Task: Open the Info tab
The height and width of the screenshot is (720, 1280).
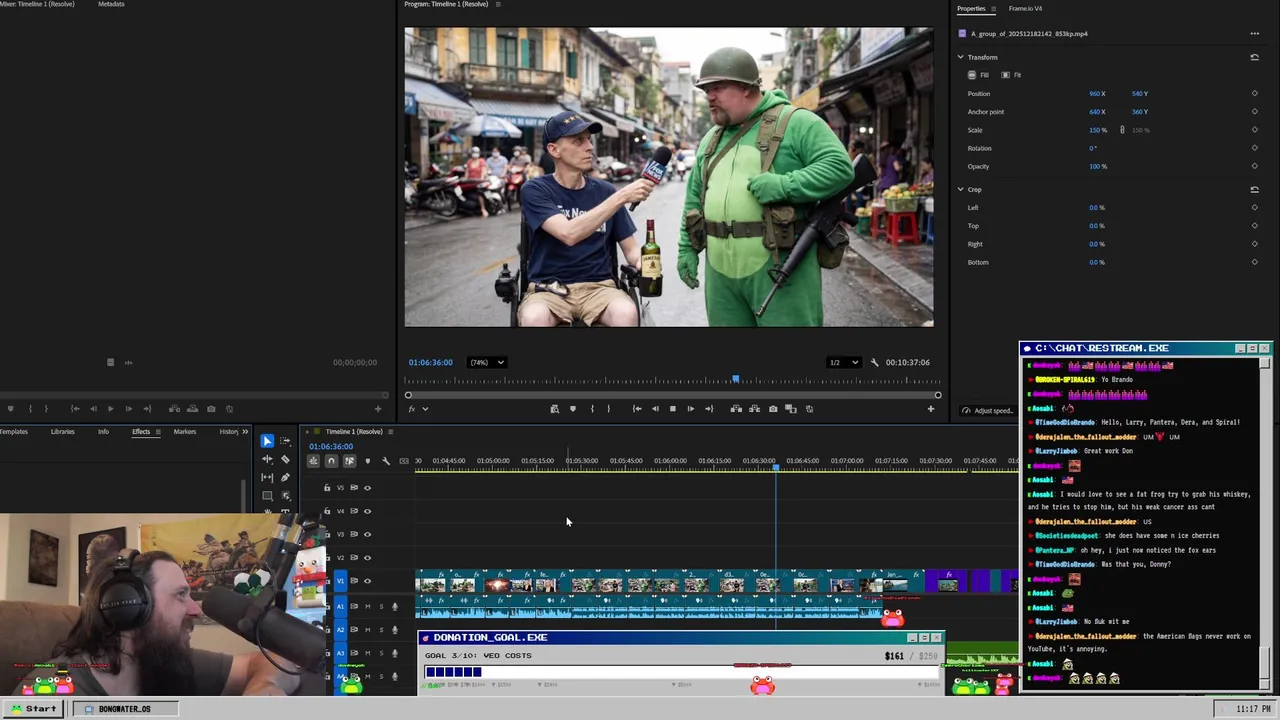Action: (103, 432)
